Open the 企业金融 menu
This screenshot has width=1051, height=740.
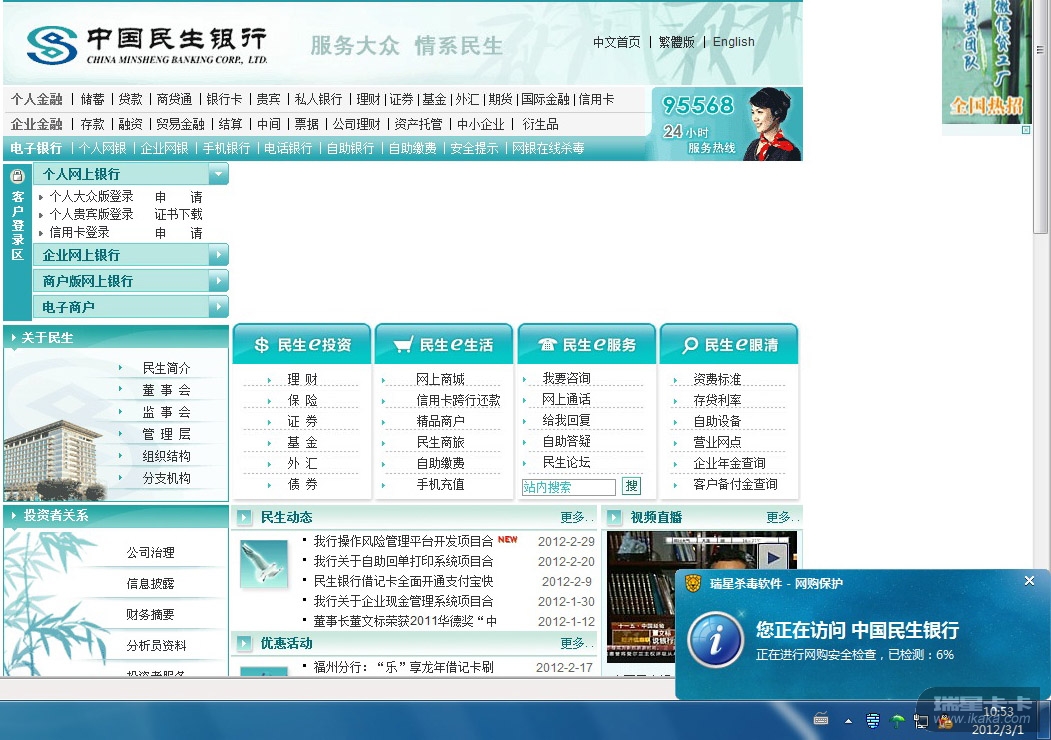click(36, 124)
